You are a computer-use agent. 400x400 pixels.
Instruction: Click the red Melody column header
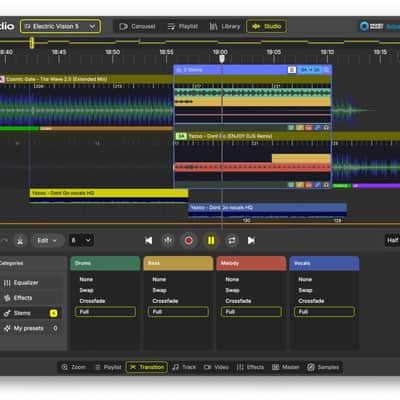click(x=251, y=263)
